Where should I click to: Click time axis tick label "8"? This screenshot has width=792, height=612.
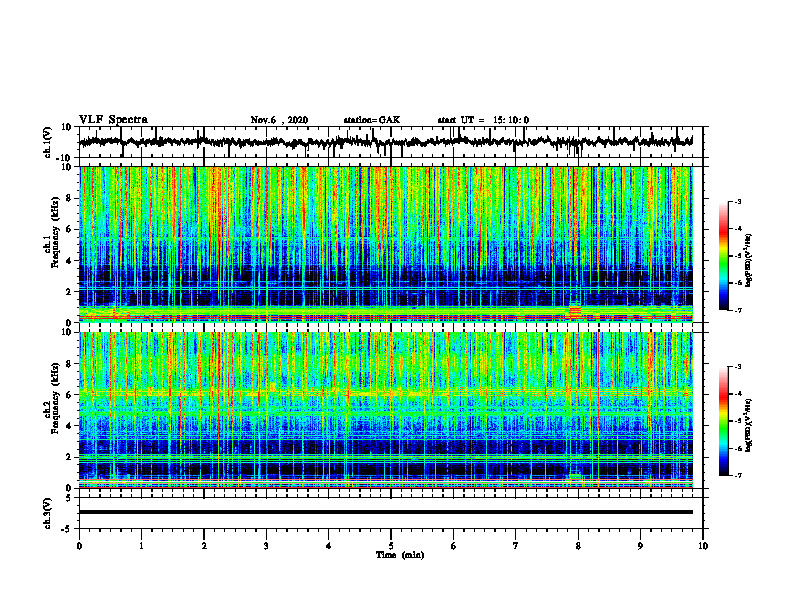click(578, 546)
